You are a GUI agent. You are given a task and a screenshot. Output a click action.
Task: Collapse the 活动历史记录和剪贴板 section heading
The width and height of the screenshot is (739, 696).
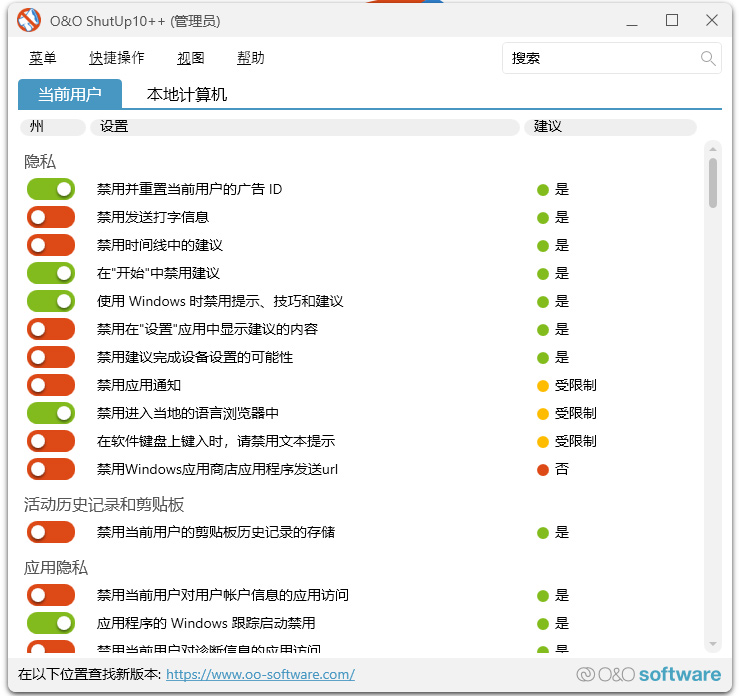pos(104,505)
